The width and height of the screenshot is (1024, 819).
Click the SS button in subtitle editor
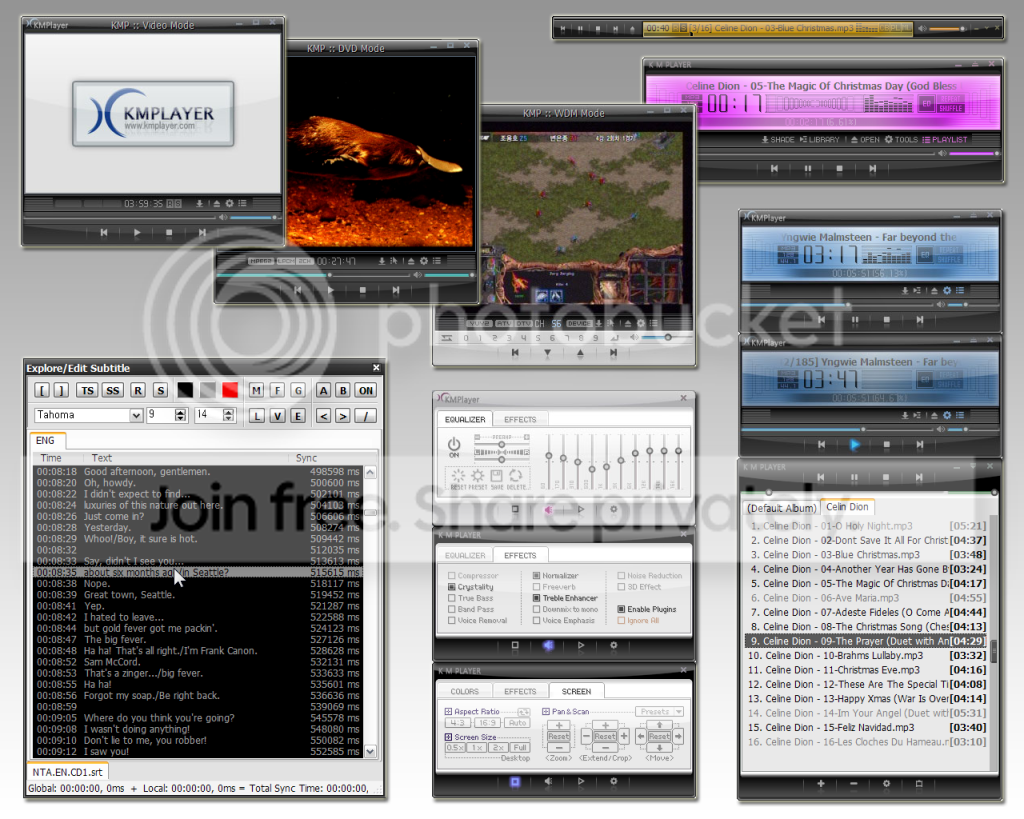click(x=112, y=391)
